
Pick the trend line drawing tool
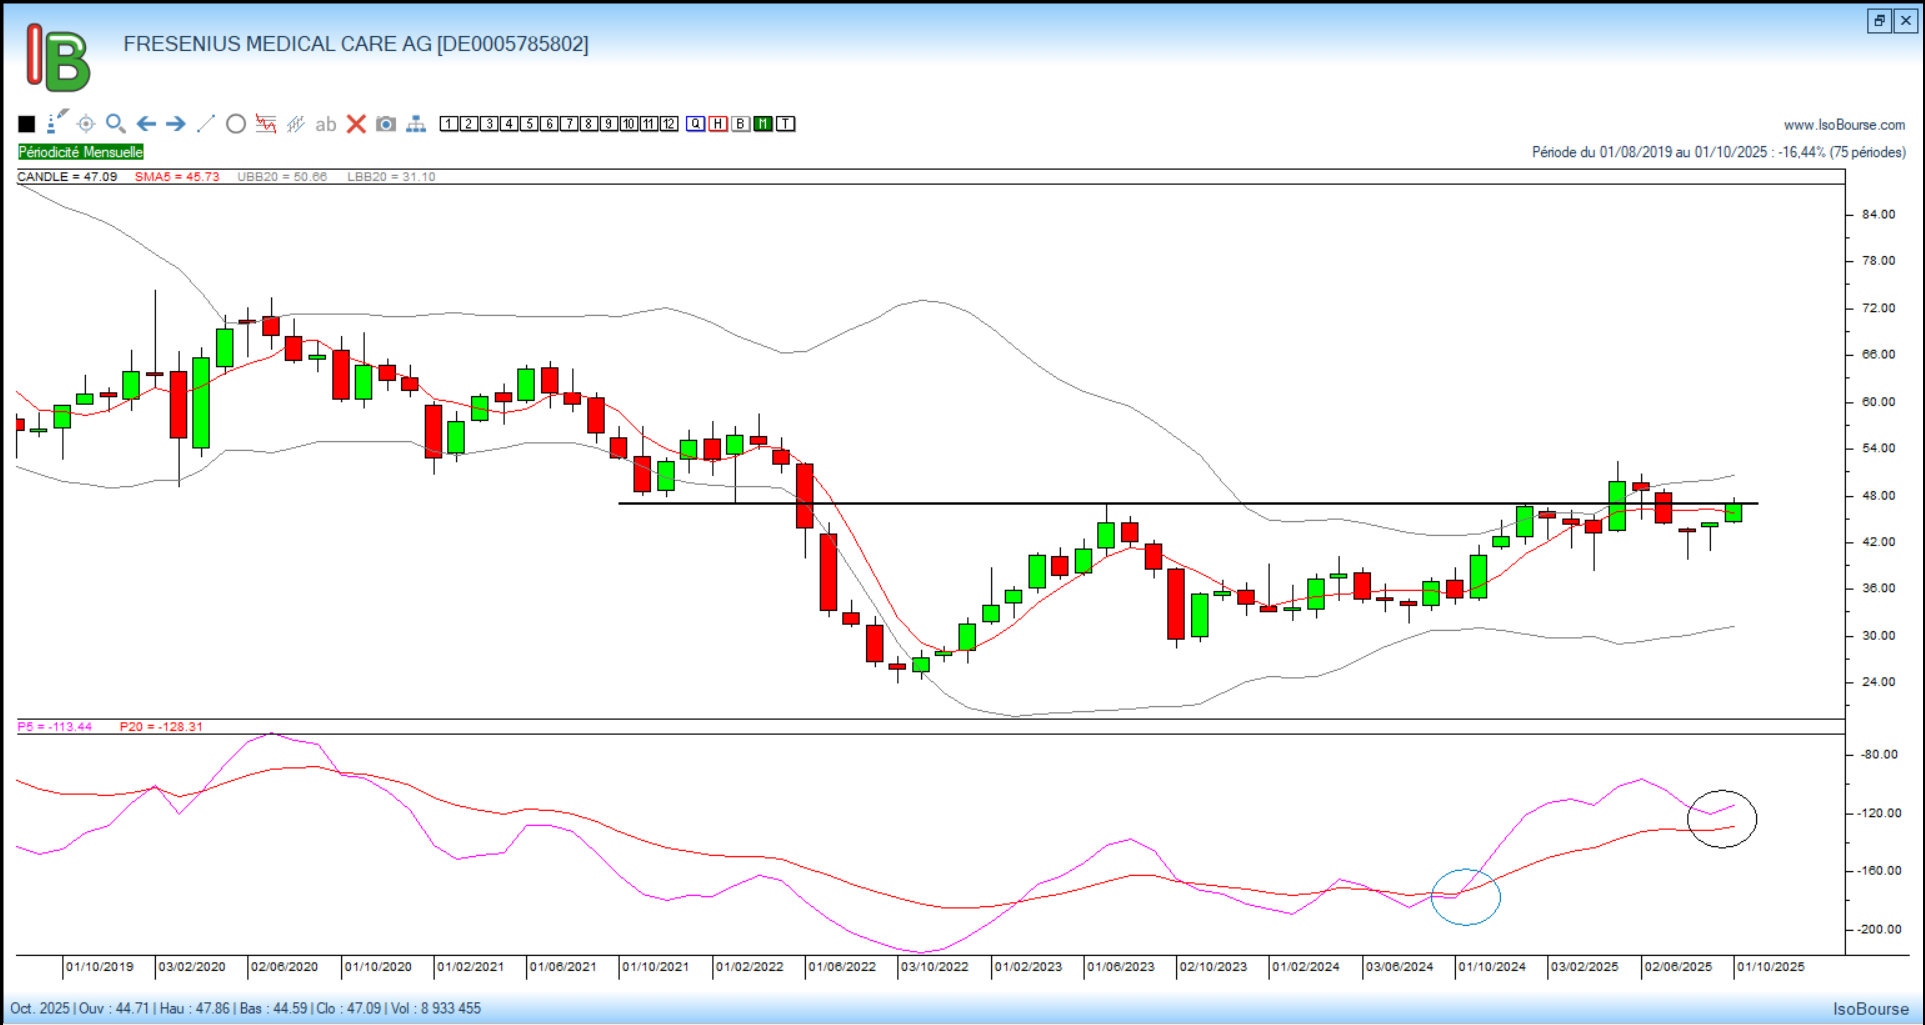click(x=206, y=124)
